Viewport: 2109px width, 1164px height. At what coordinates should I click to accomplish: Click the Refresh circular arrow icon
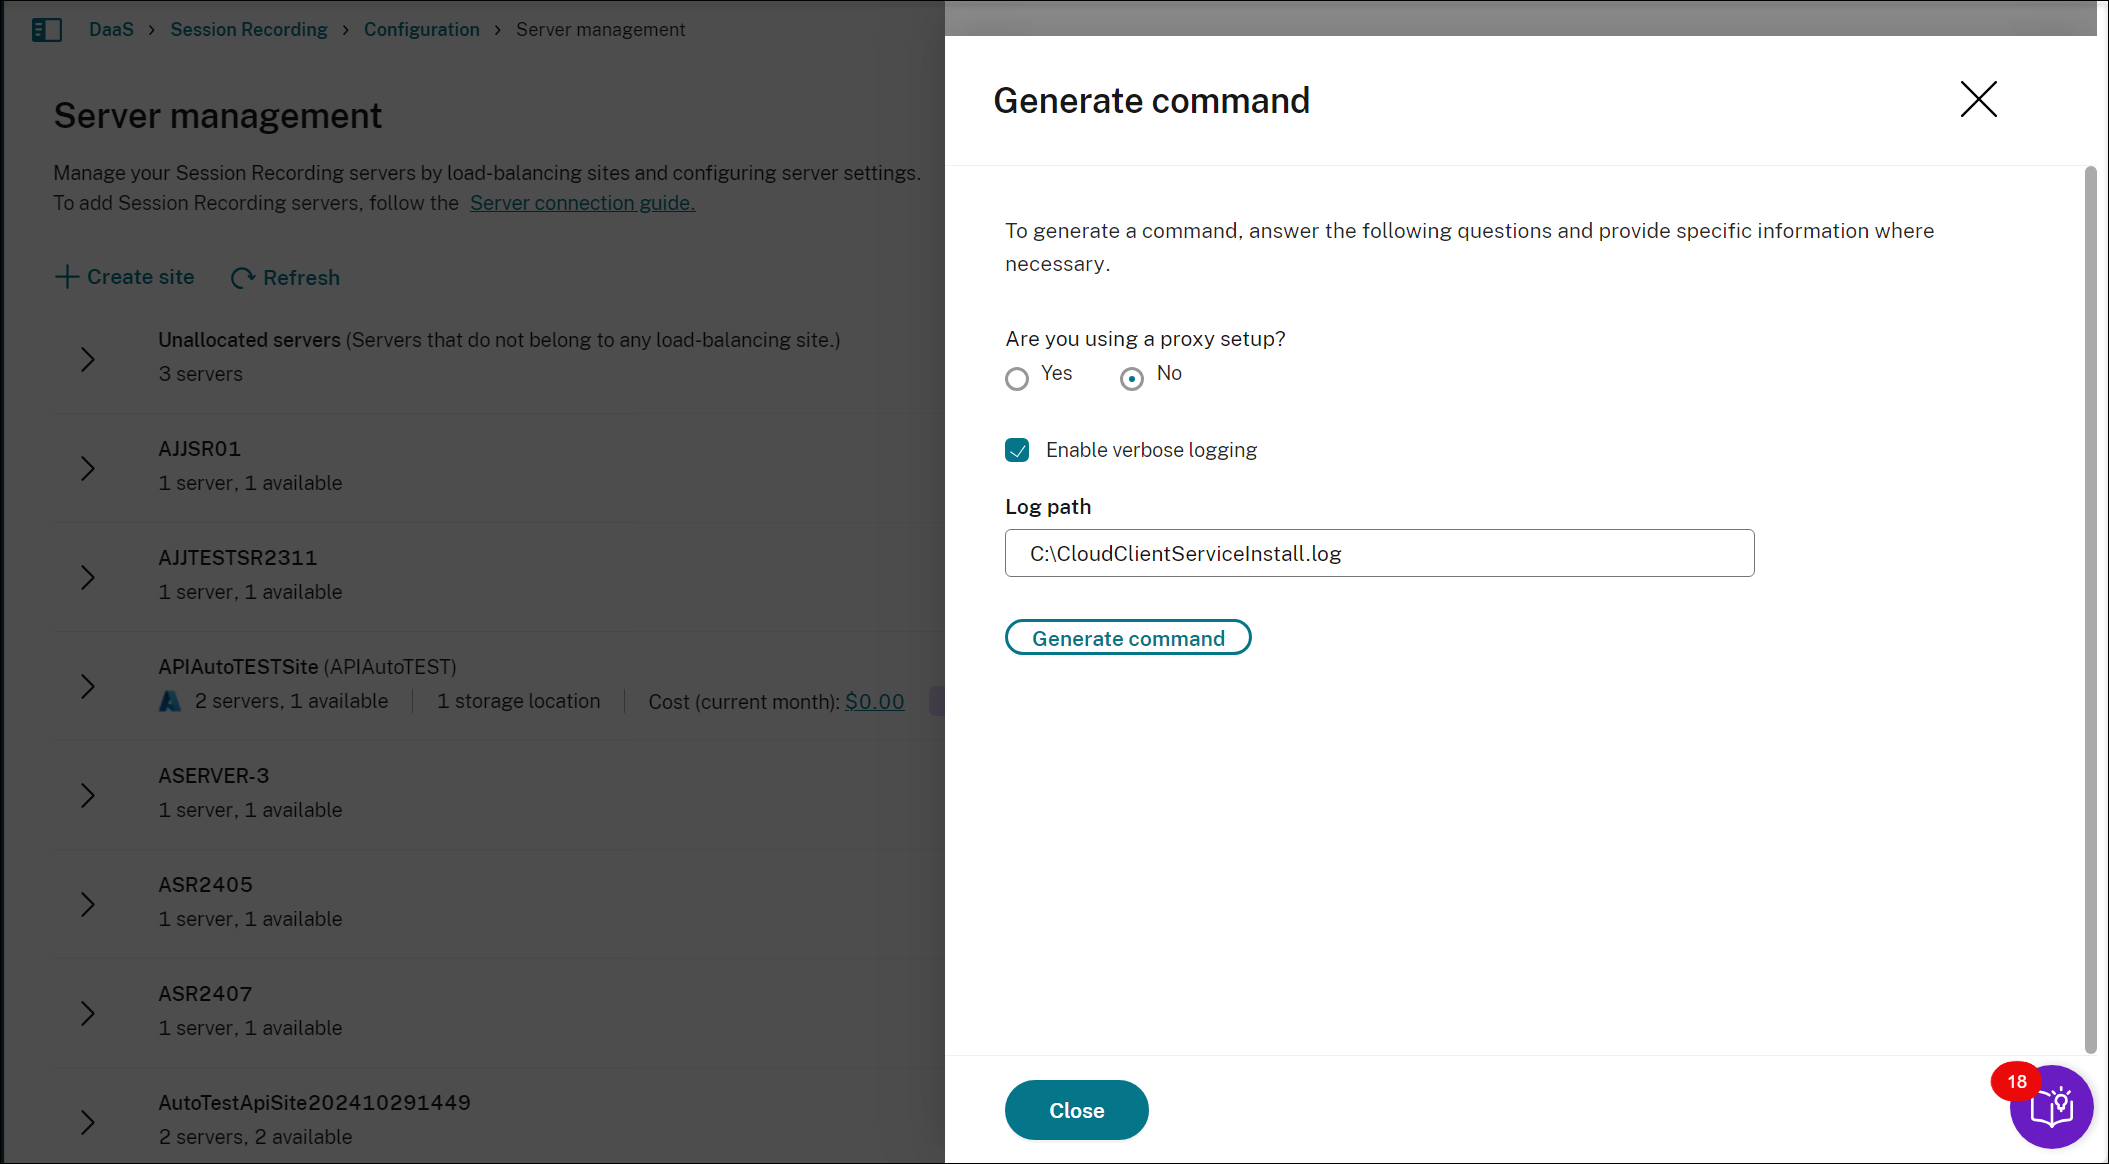pyautogui.click(x=242, y=278)
